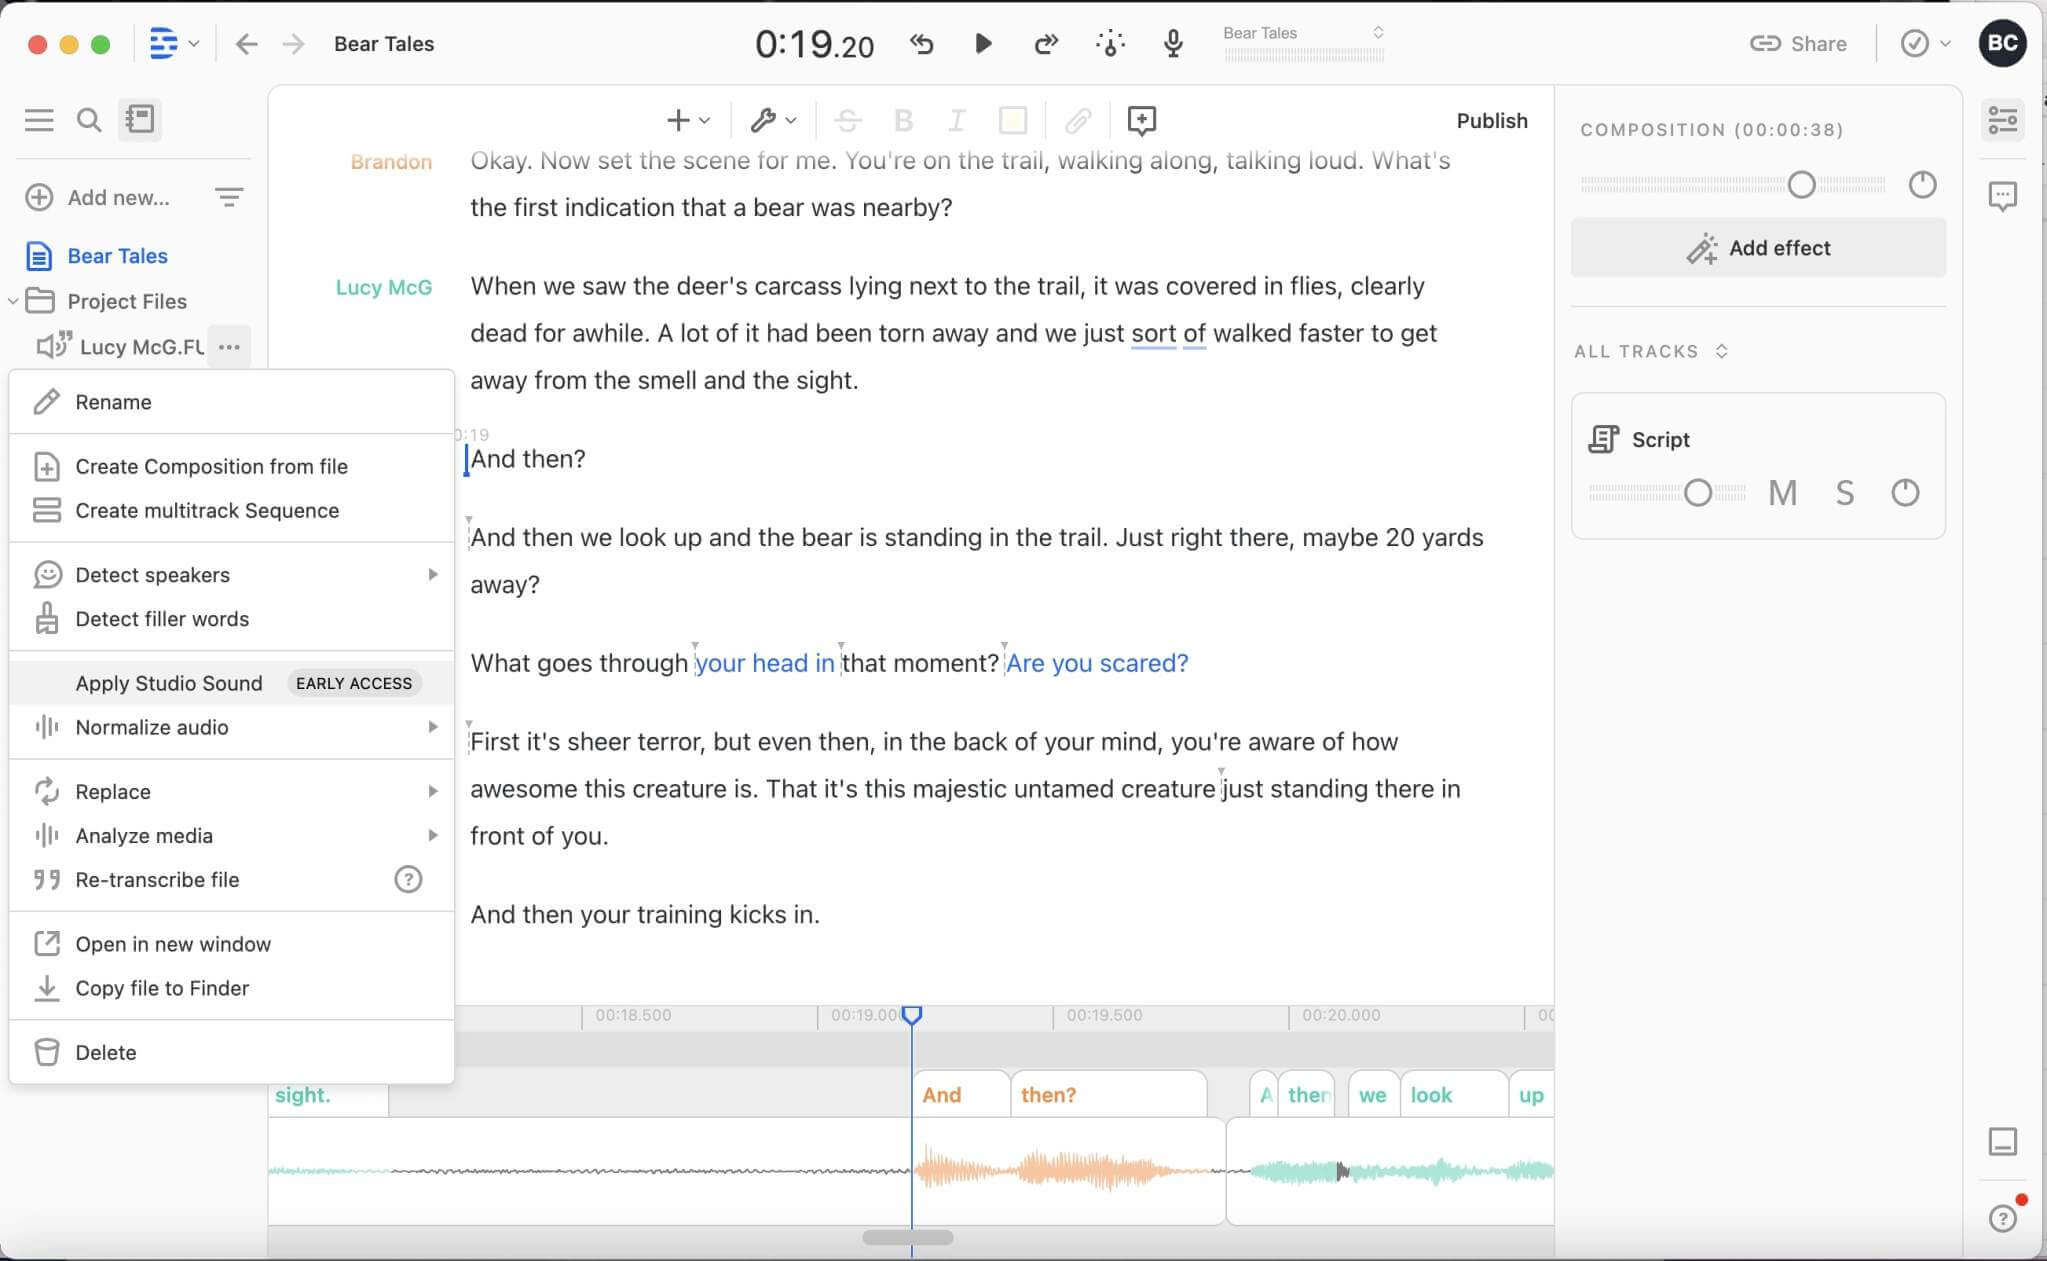2047x1261 pixels.
Task: Click the Add effect button
Action: pyautogui.click(x=1758, y=248)
